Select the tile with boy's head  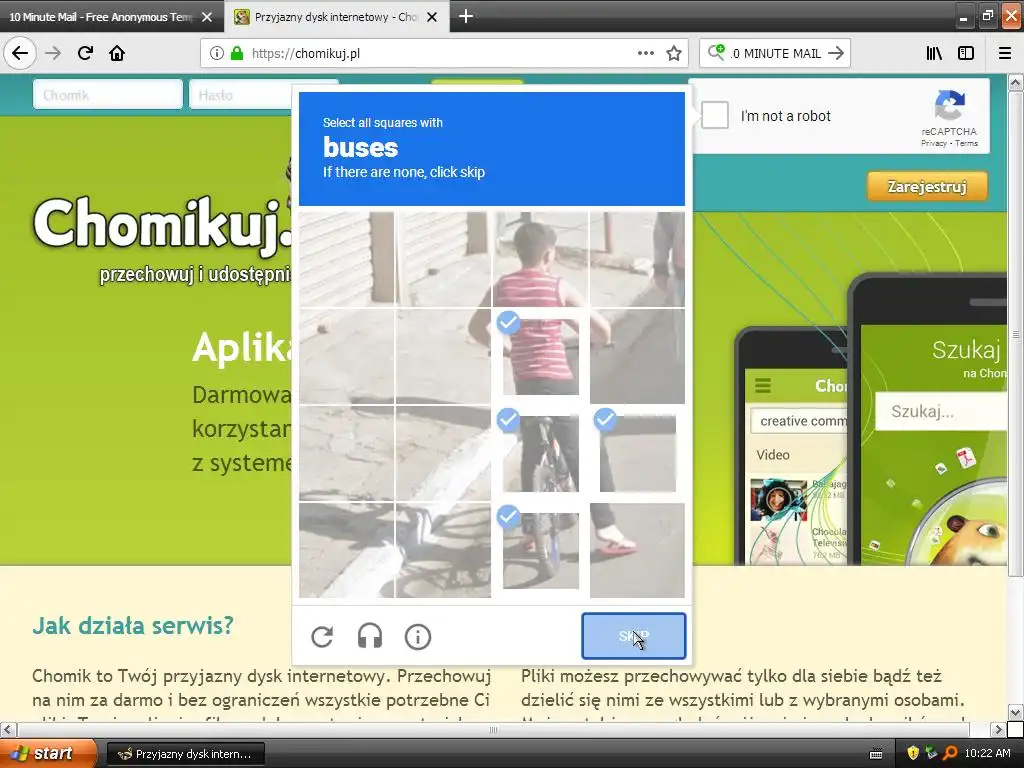click(x=541, y=259)
